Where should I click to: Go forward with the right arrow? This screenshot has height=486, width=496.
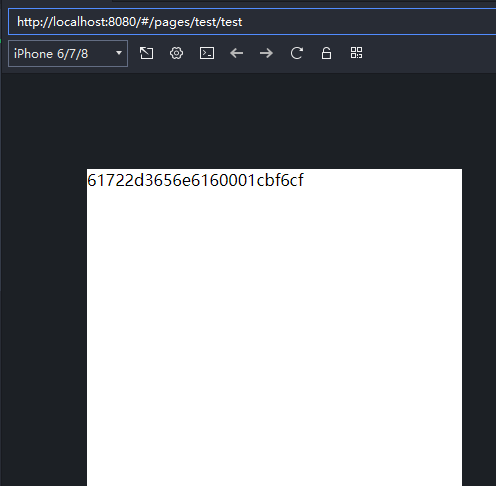click(266, 53)
